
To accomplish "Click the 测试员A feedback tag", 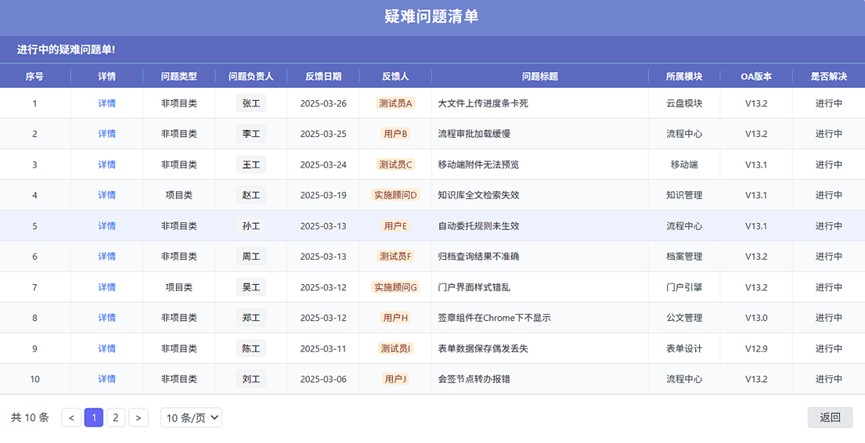I will pos(395,103).
